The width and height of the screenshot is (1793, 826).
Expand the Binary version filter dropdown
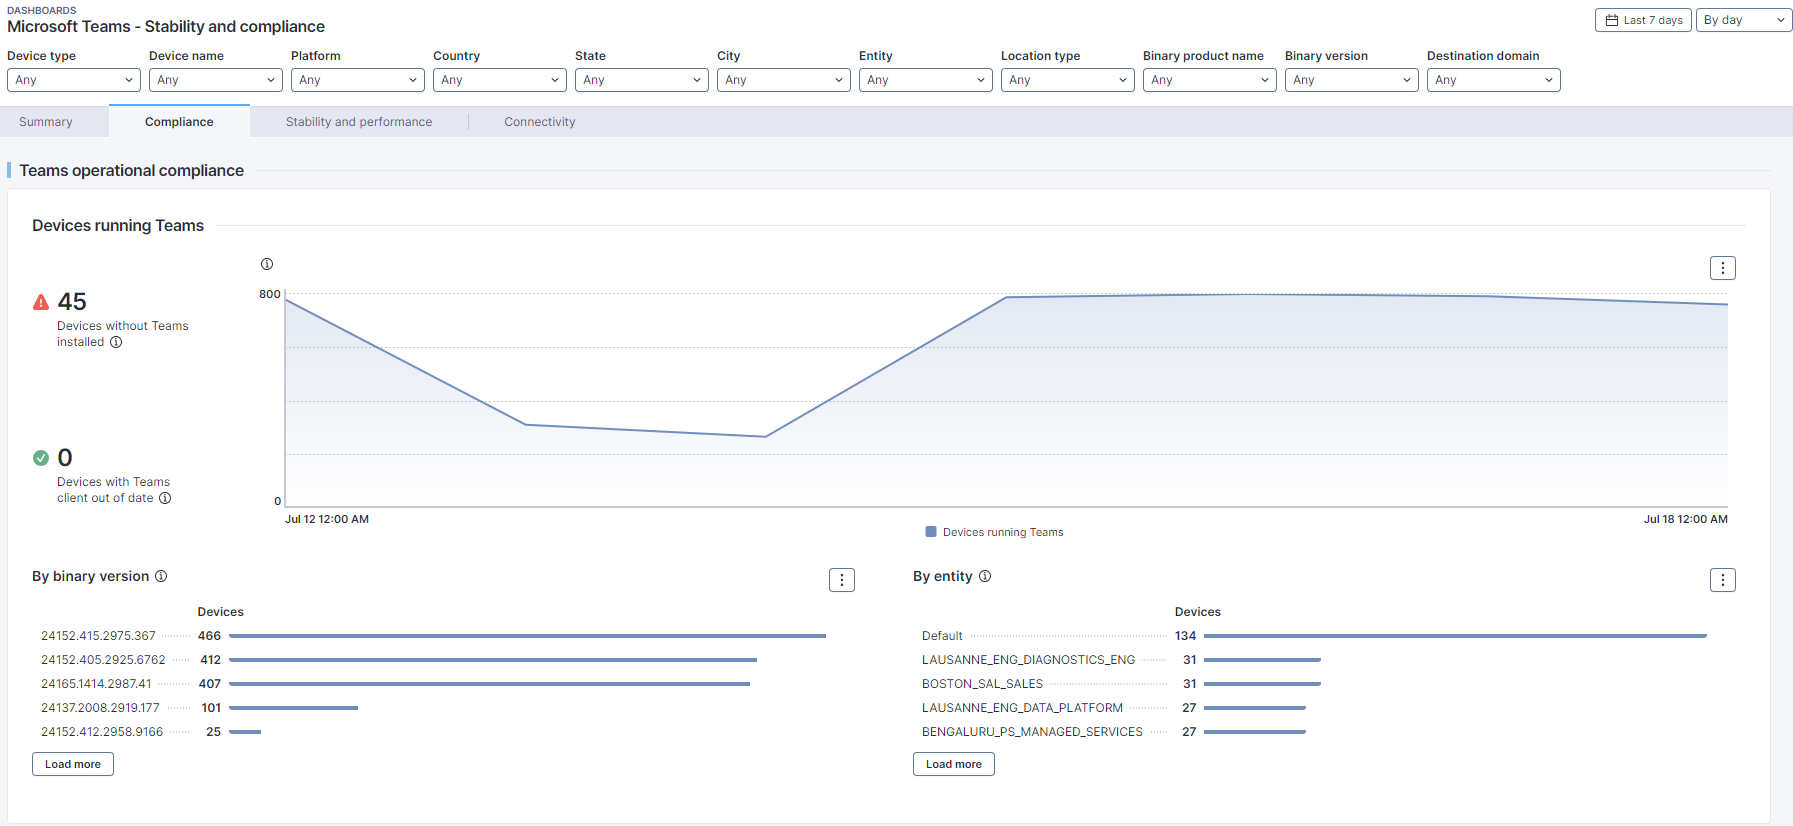(x=1351, y=80)
